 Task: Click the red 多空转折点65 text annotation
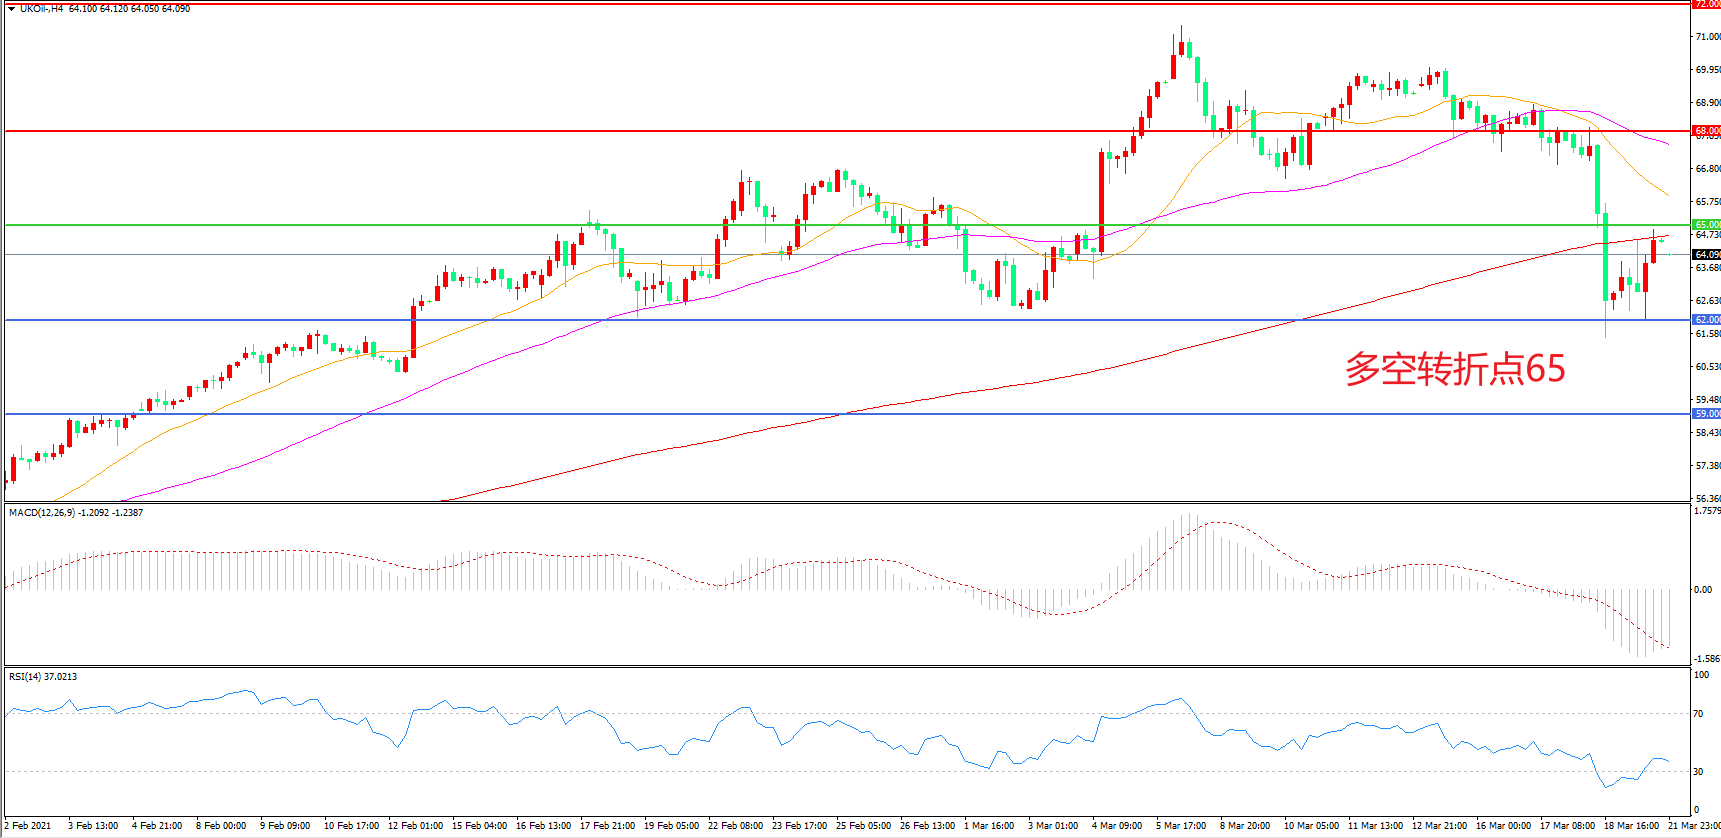tap(1454, 369)
